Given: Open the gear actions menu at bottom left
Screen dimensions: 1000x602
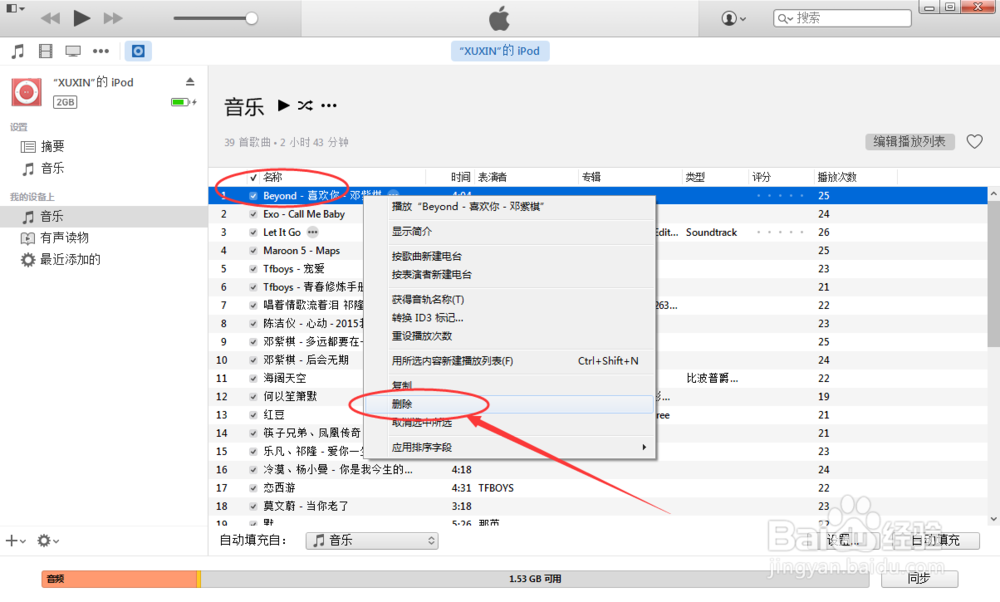Looking at the screenshot, I should 47,541.
